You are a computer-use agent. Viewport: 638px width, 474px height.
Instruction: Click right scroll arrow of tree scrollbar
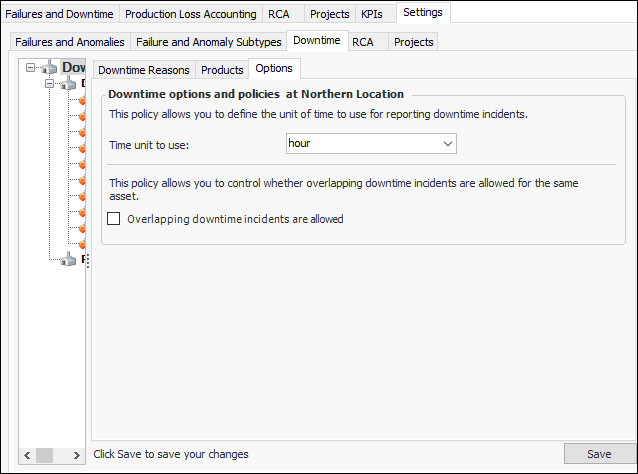click(79, 454)
